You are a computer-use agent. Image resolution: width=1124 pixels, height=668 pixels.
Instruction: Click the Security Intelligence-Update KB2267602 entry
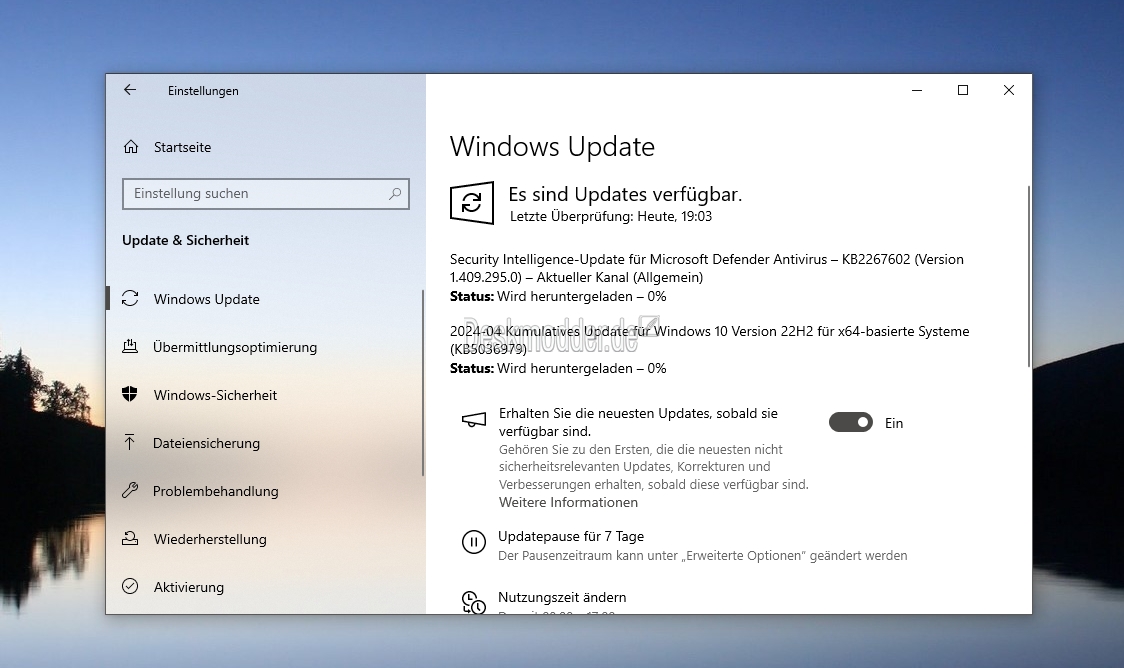pos(707,268)
